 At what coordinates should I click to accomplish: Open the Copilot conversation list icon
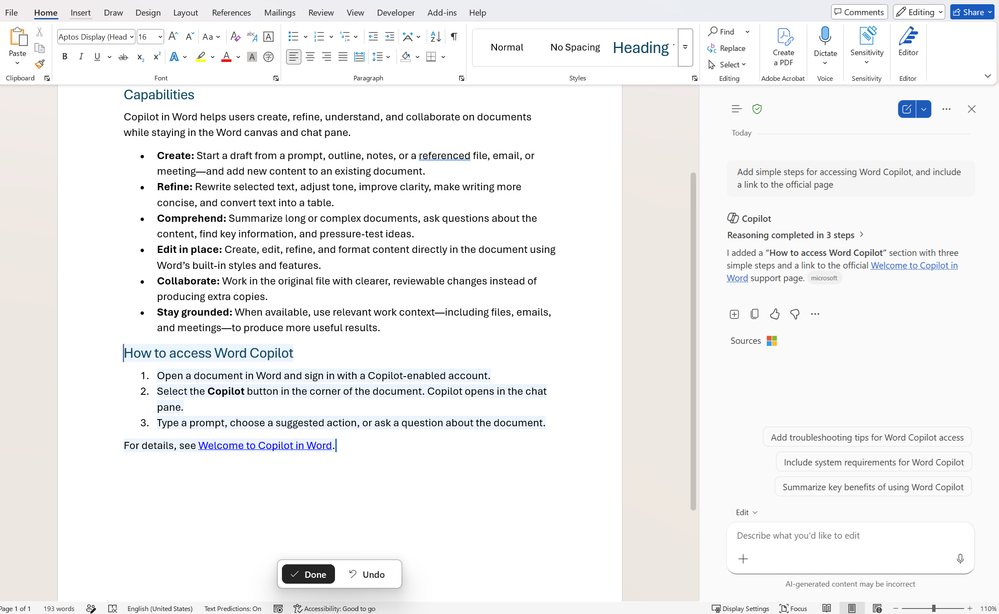(737, 109)
